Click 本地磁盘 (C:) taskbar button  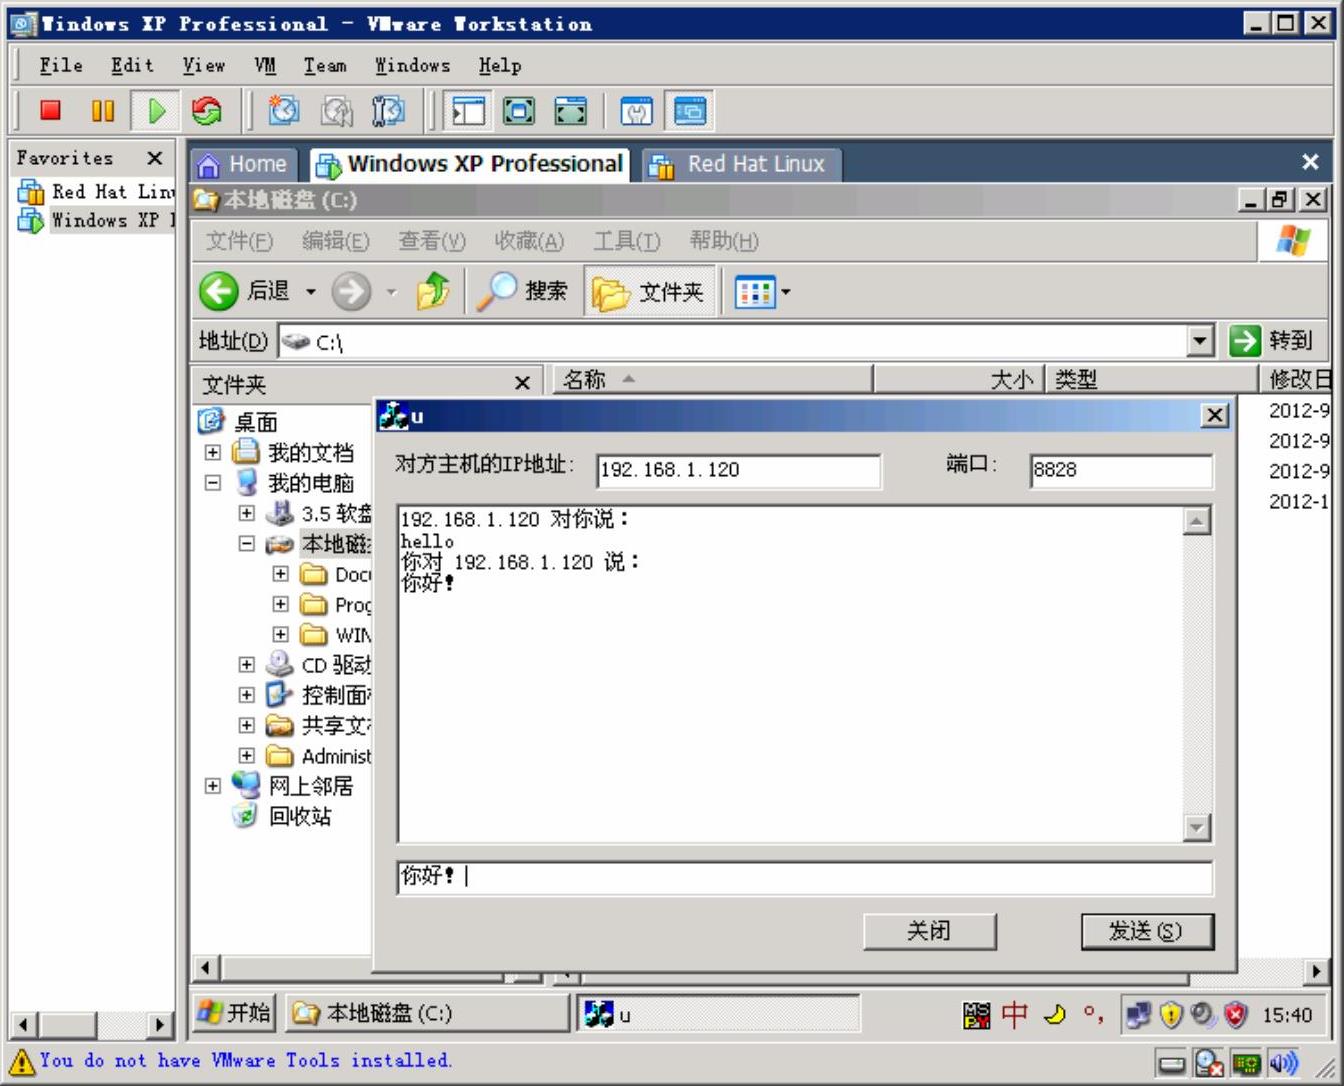[x=427, y=1014]
